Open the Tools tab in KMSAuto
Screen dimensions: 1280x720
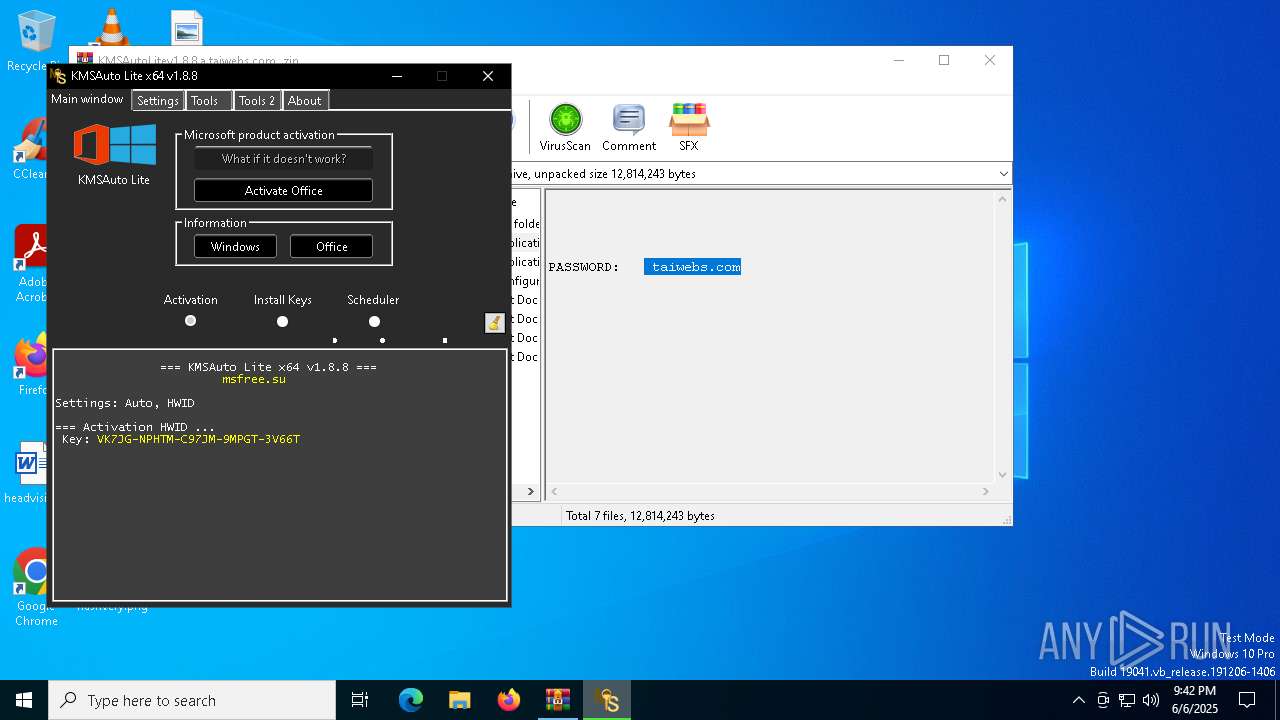(x=208, y=101)
